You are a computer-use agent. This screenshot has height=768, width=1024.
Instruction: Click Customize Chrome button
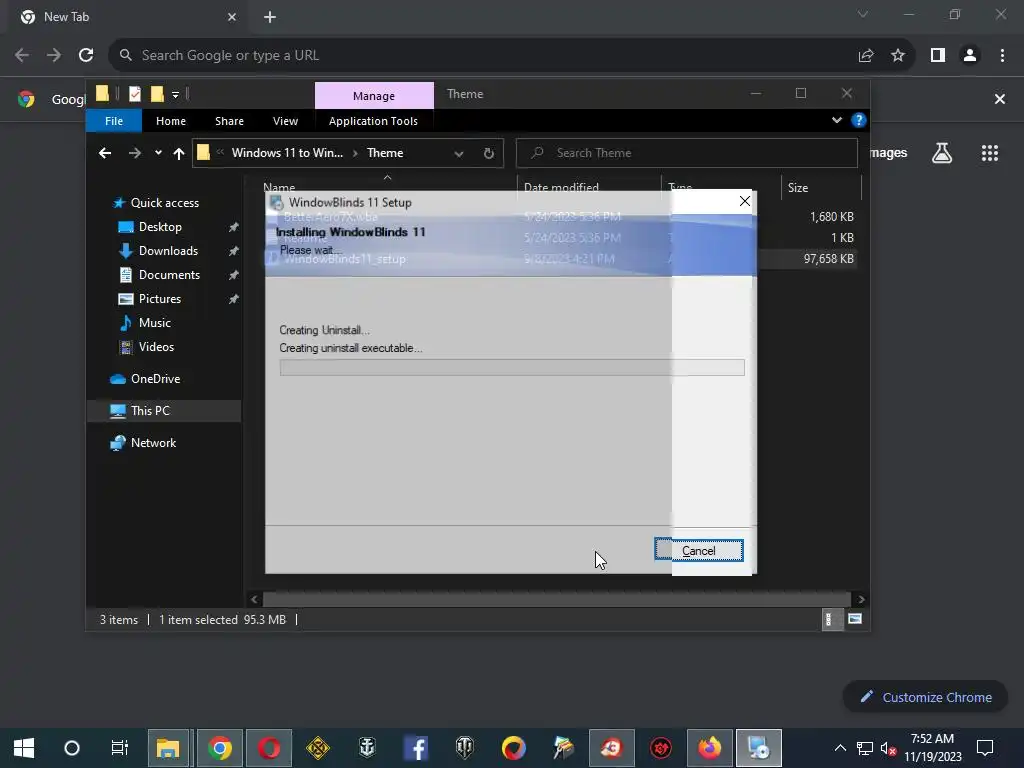[925, 697]
